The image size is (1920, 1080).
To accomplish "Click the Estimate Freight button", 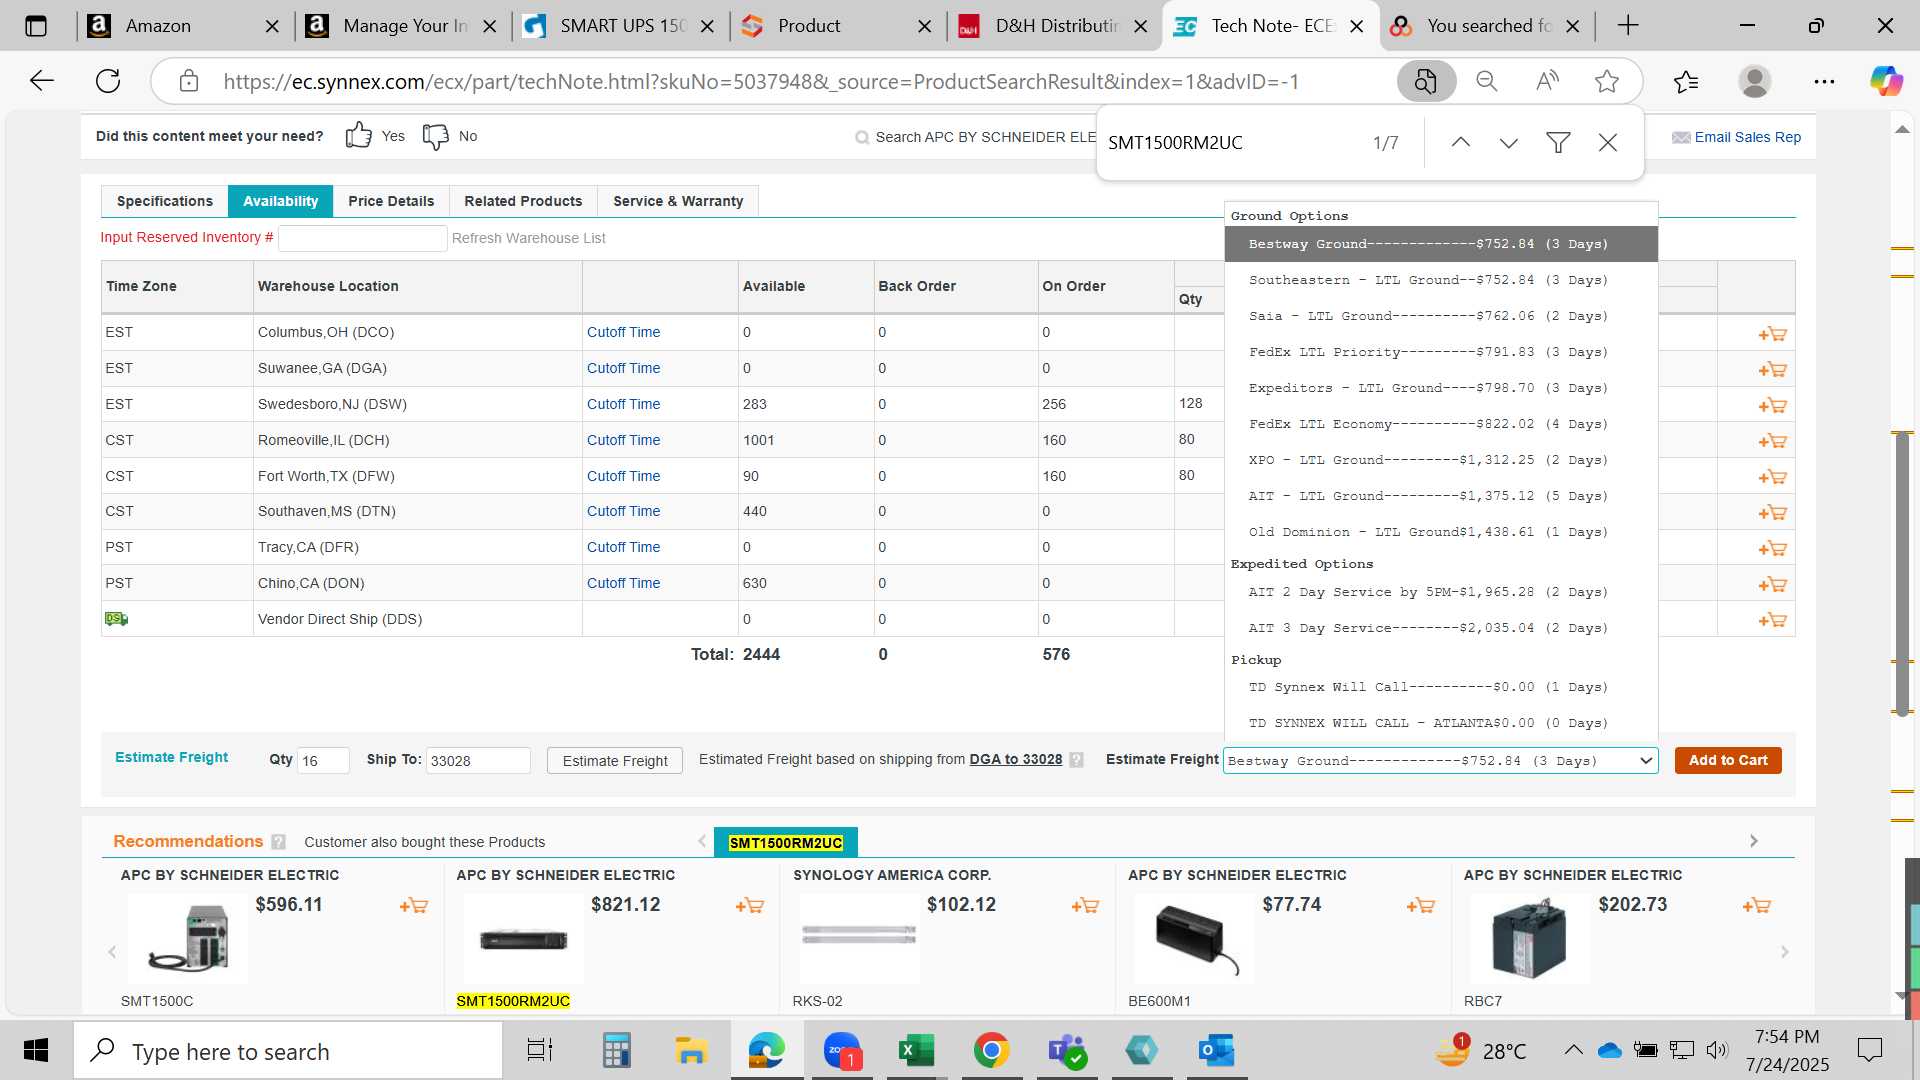I will (615, 761).
